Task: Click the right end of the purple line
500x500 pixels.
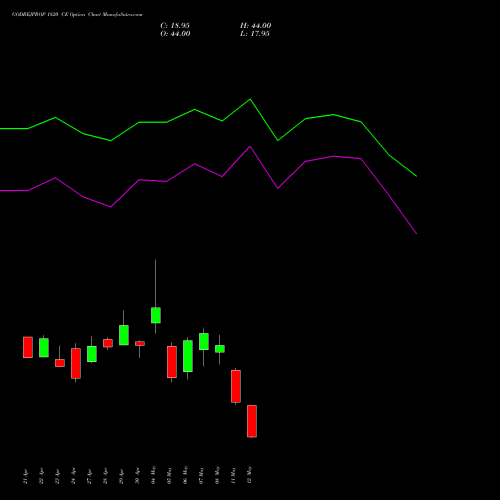Action: 416,233
